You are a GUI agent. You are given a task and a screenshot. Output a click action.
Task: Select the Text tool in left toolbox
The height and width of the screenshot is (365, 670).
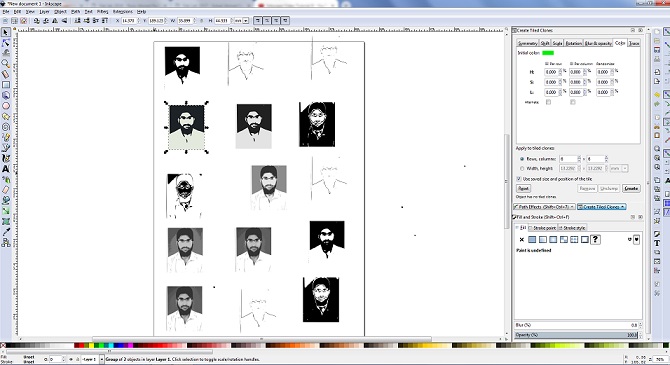tap(6, 169)
